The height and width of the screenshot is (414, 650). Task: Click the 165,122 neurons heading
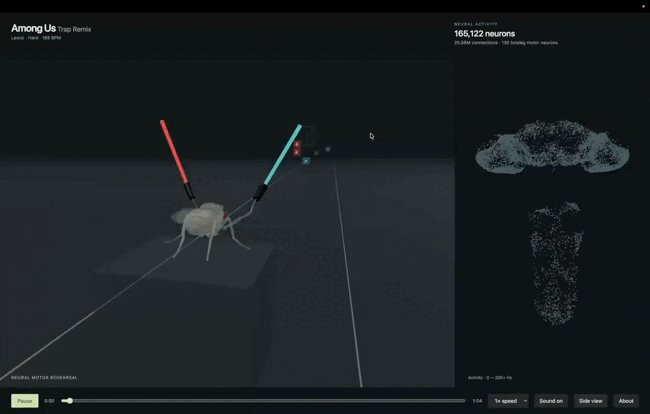(485, 34)
